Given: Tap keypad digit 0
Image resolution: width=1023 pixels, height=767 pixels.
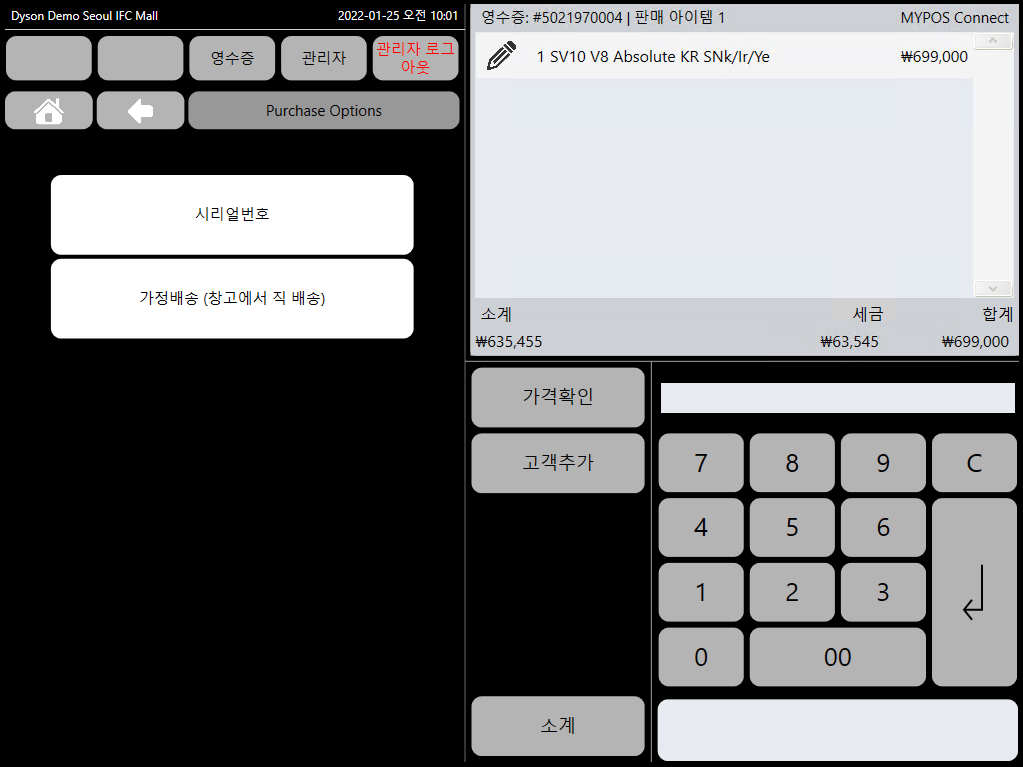Looking at the screenshot, I should click(701, 657).
